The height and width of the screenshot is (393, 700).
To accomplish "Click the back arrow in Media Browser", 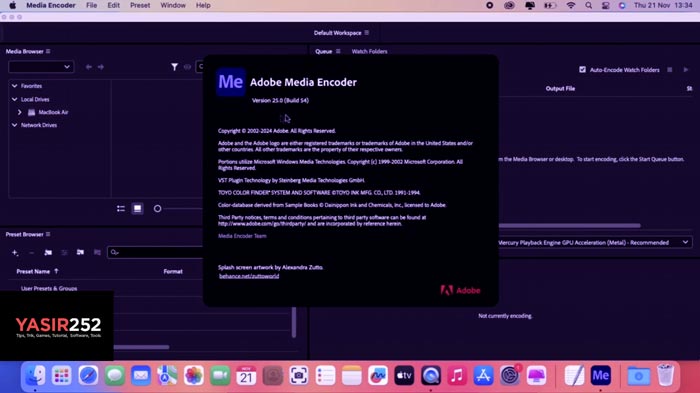I will pyautogui.click(x=89, y=67).
